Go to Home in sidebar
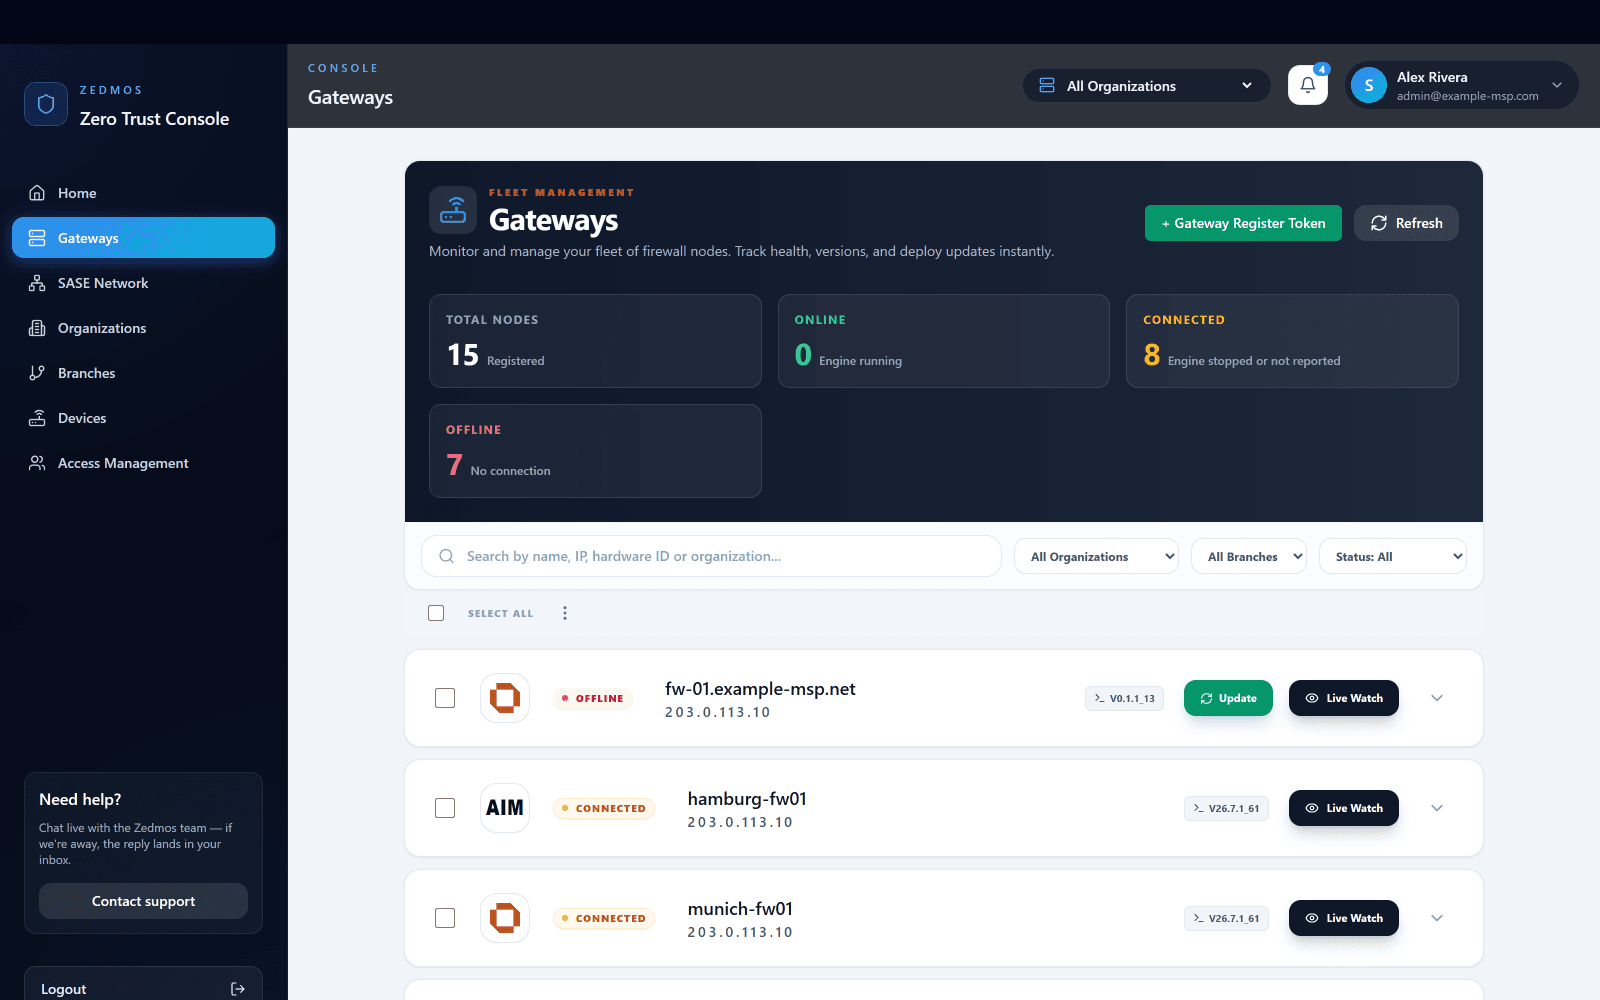Screen dimensions: 1600x1000 coord(143,193)
